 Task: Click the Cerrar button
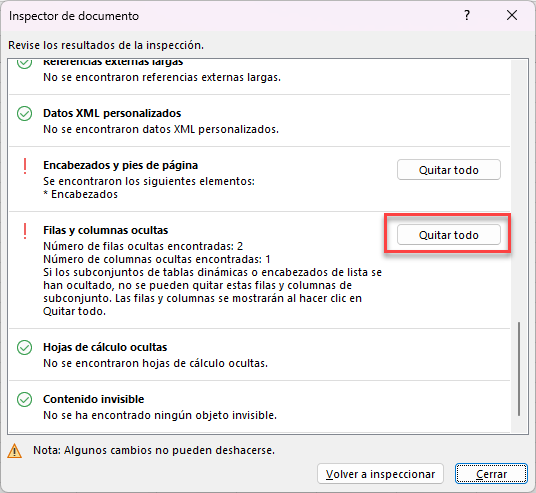pos(491,474)
